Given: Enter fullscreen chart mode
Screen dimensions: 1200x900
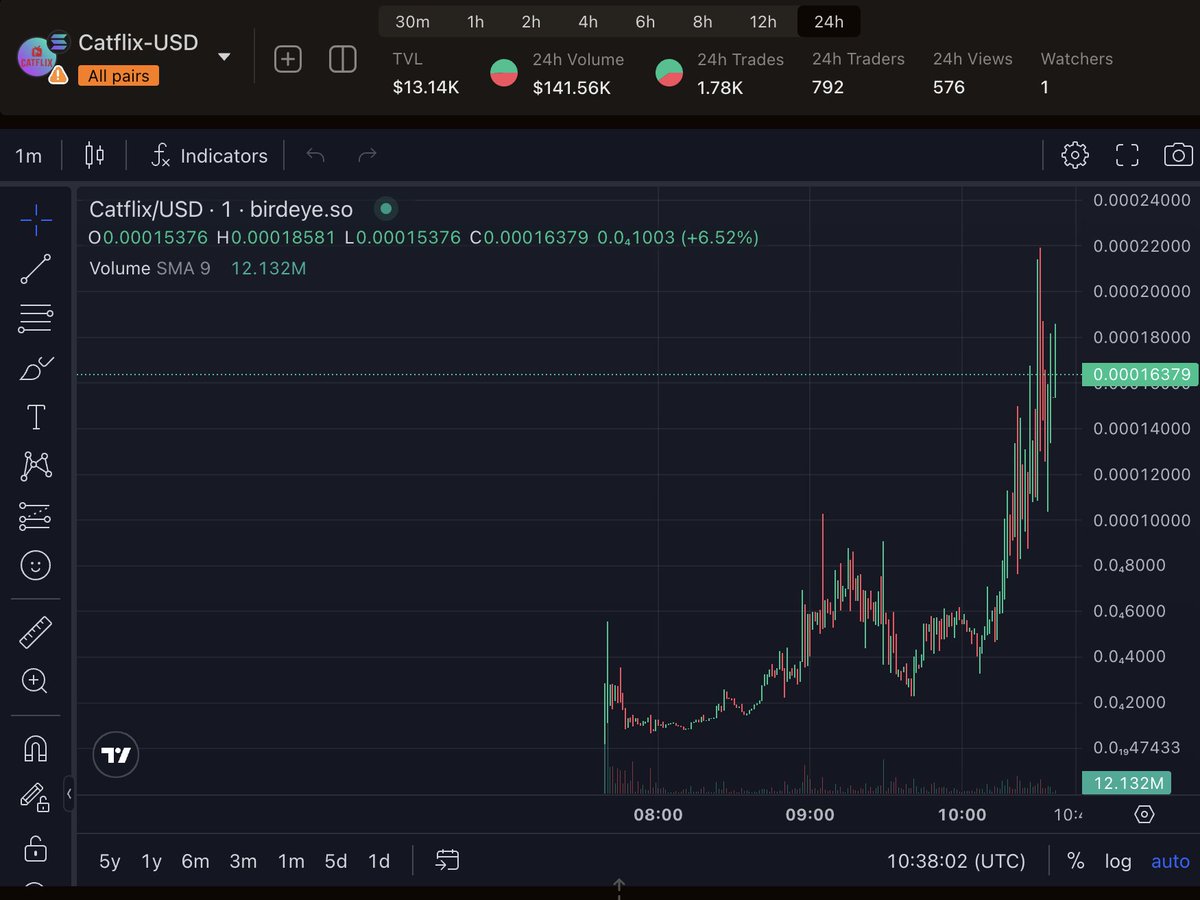Looking at the screenshot, I should point(1127,155).
